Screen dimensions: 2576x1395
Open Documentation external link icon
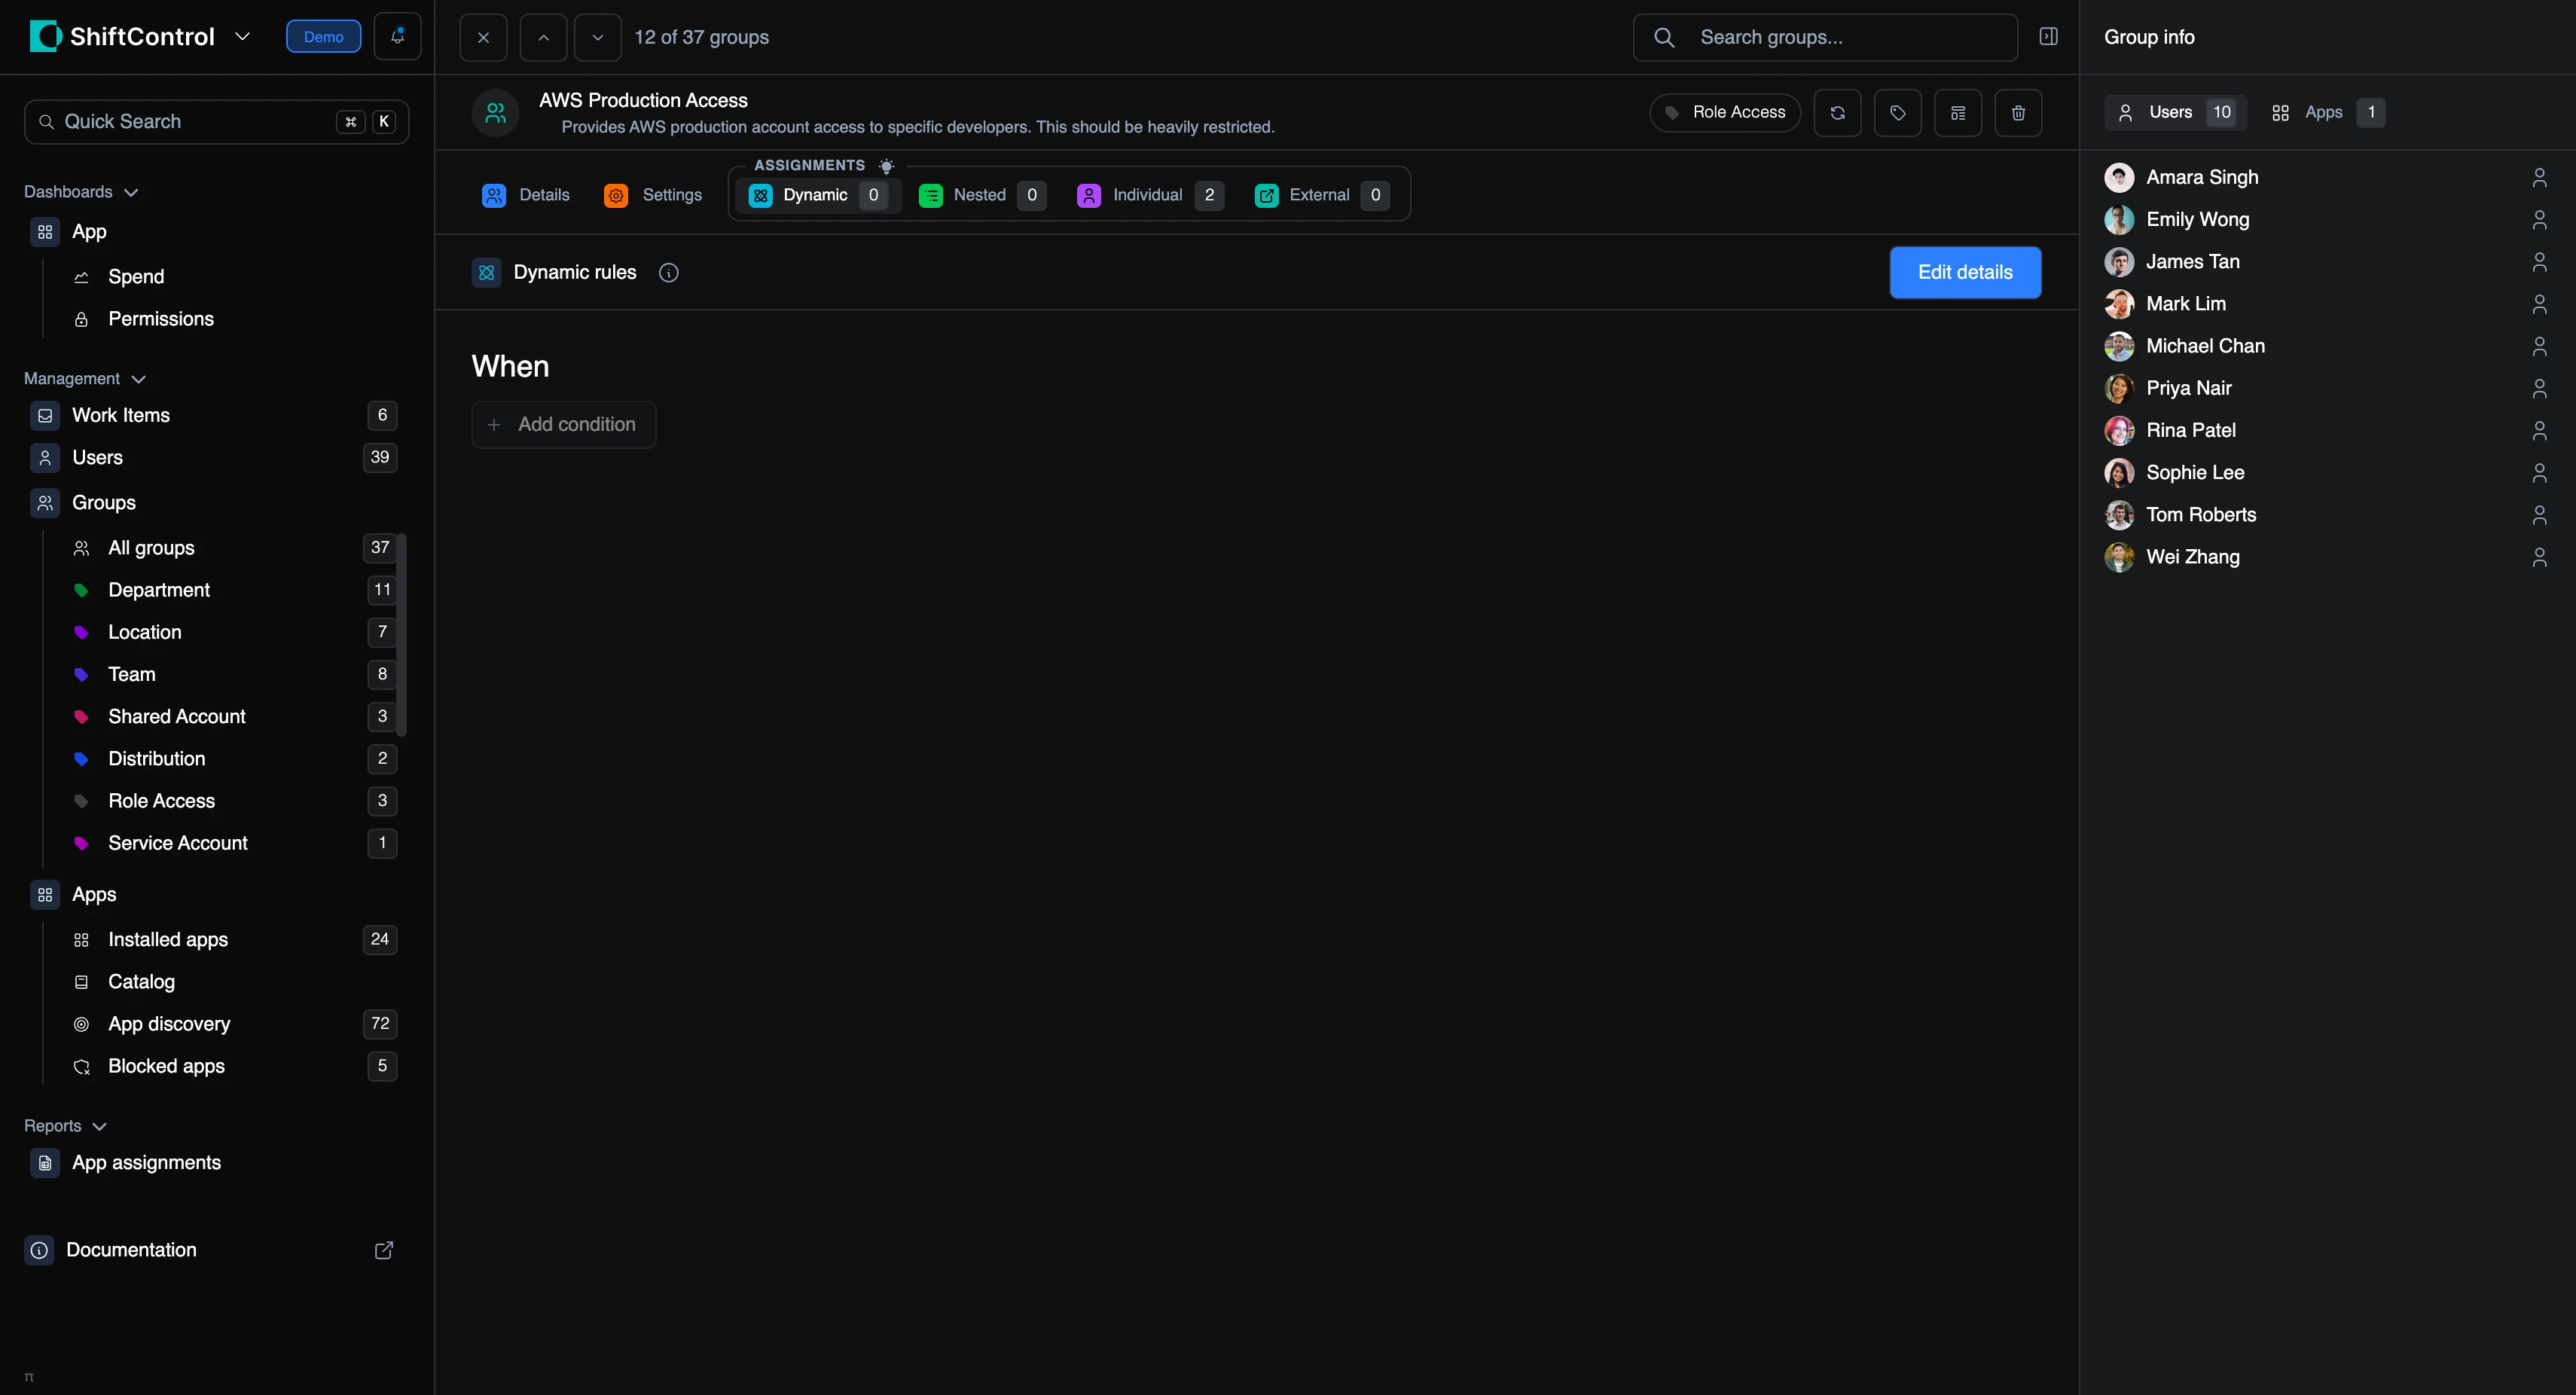coord(384,1250)
